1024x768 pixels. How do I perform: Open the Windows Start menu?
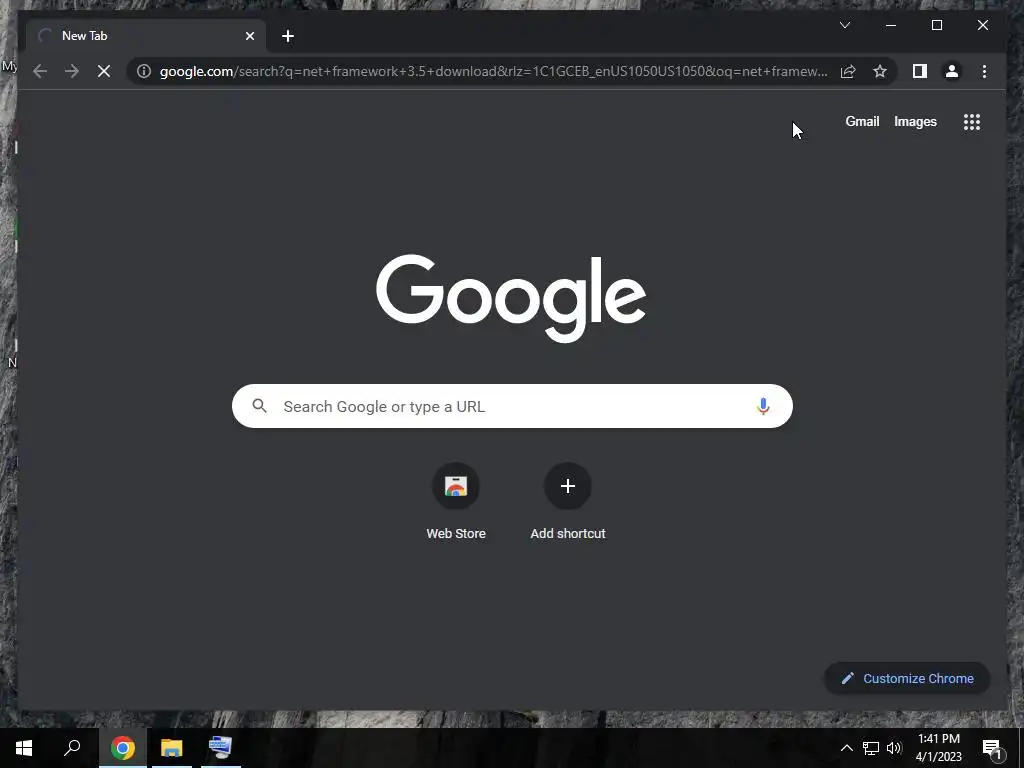(24, 748)
